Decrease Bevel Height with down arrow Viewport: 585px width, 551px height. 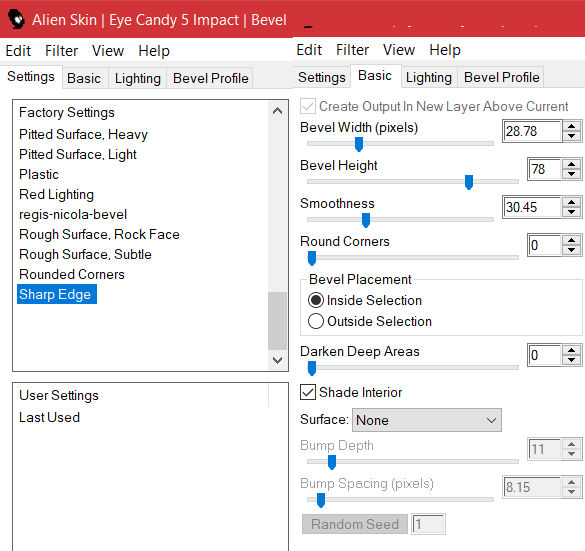point(571,174)
